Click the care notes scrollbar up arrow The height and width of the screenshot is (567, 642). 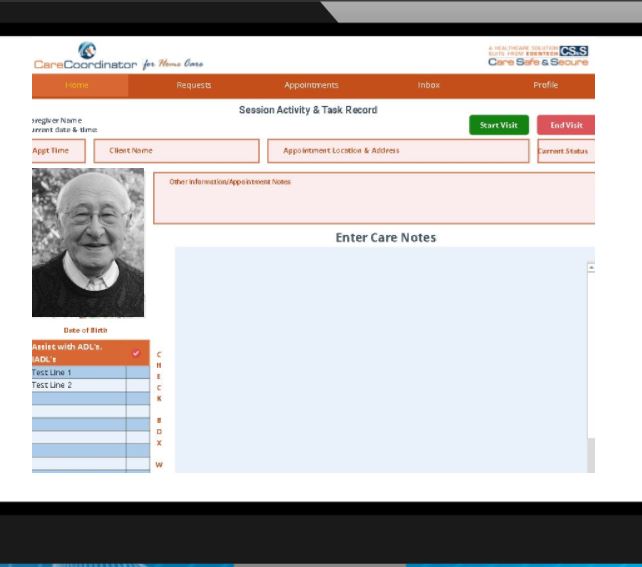pos(591,268)
